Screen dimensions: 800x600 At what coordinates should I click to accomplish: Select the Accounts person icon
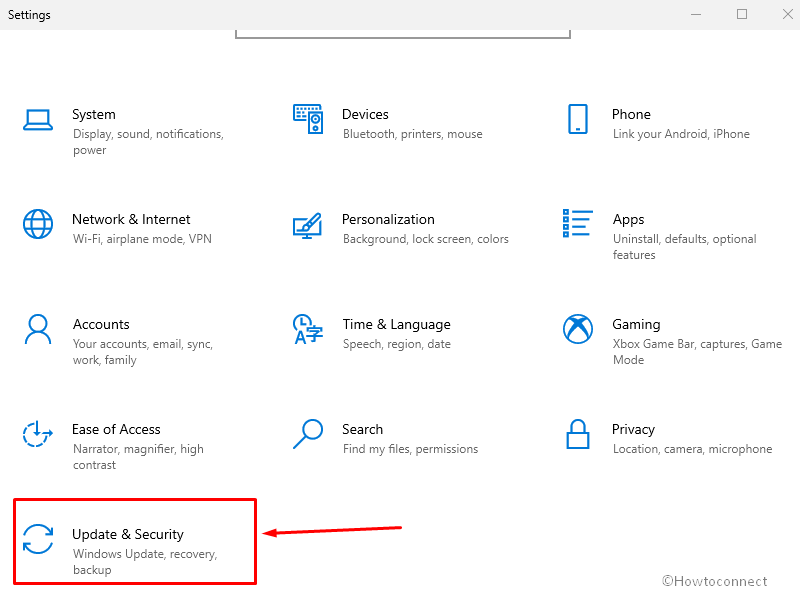[38, 329]
